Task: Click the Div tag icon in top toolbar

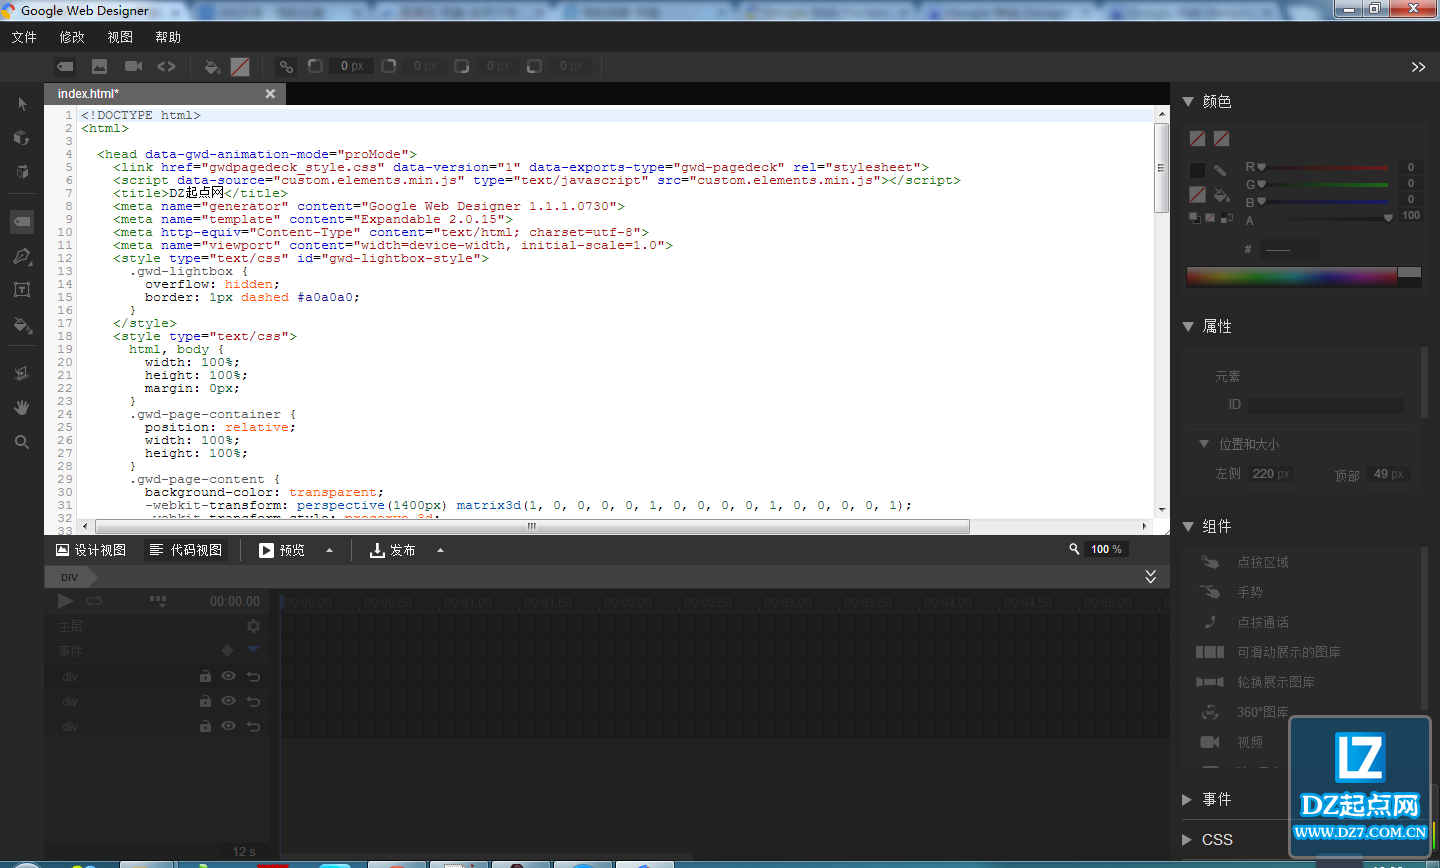Action: [x=65, y=66]
